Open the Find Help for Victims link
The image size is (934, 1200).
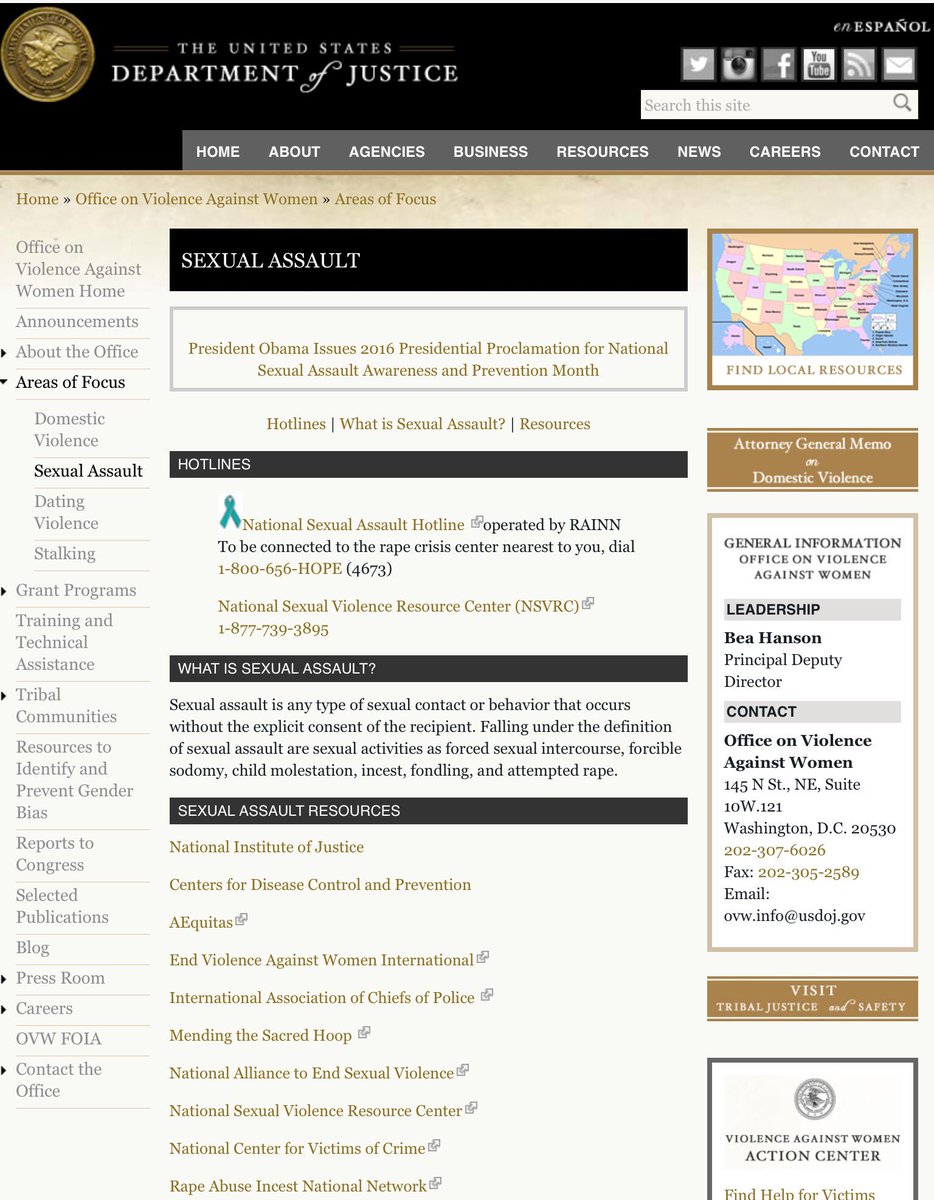799,1193
